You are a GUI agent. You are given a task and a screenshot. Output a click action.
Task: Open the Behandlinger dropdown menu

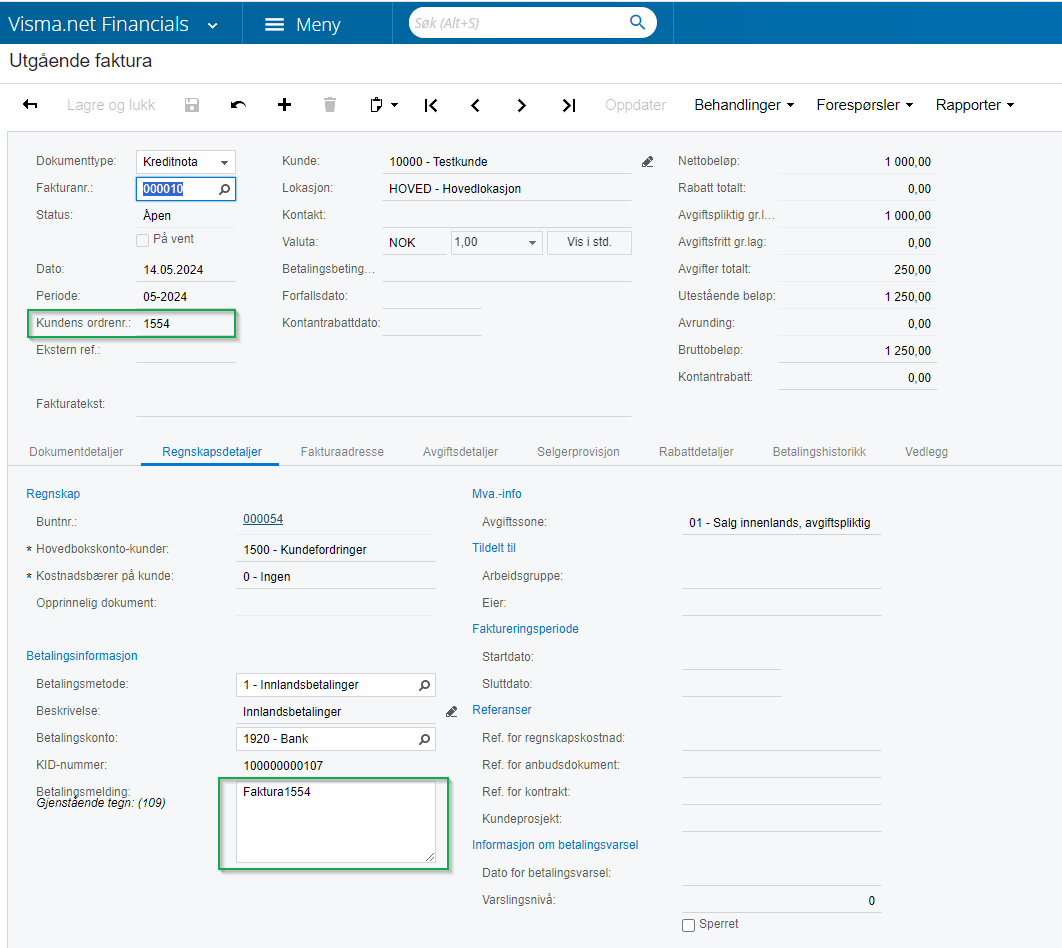tap(744, 105)
